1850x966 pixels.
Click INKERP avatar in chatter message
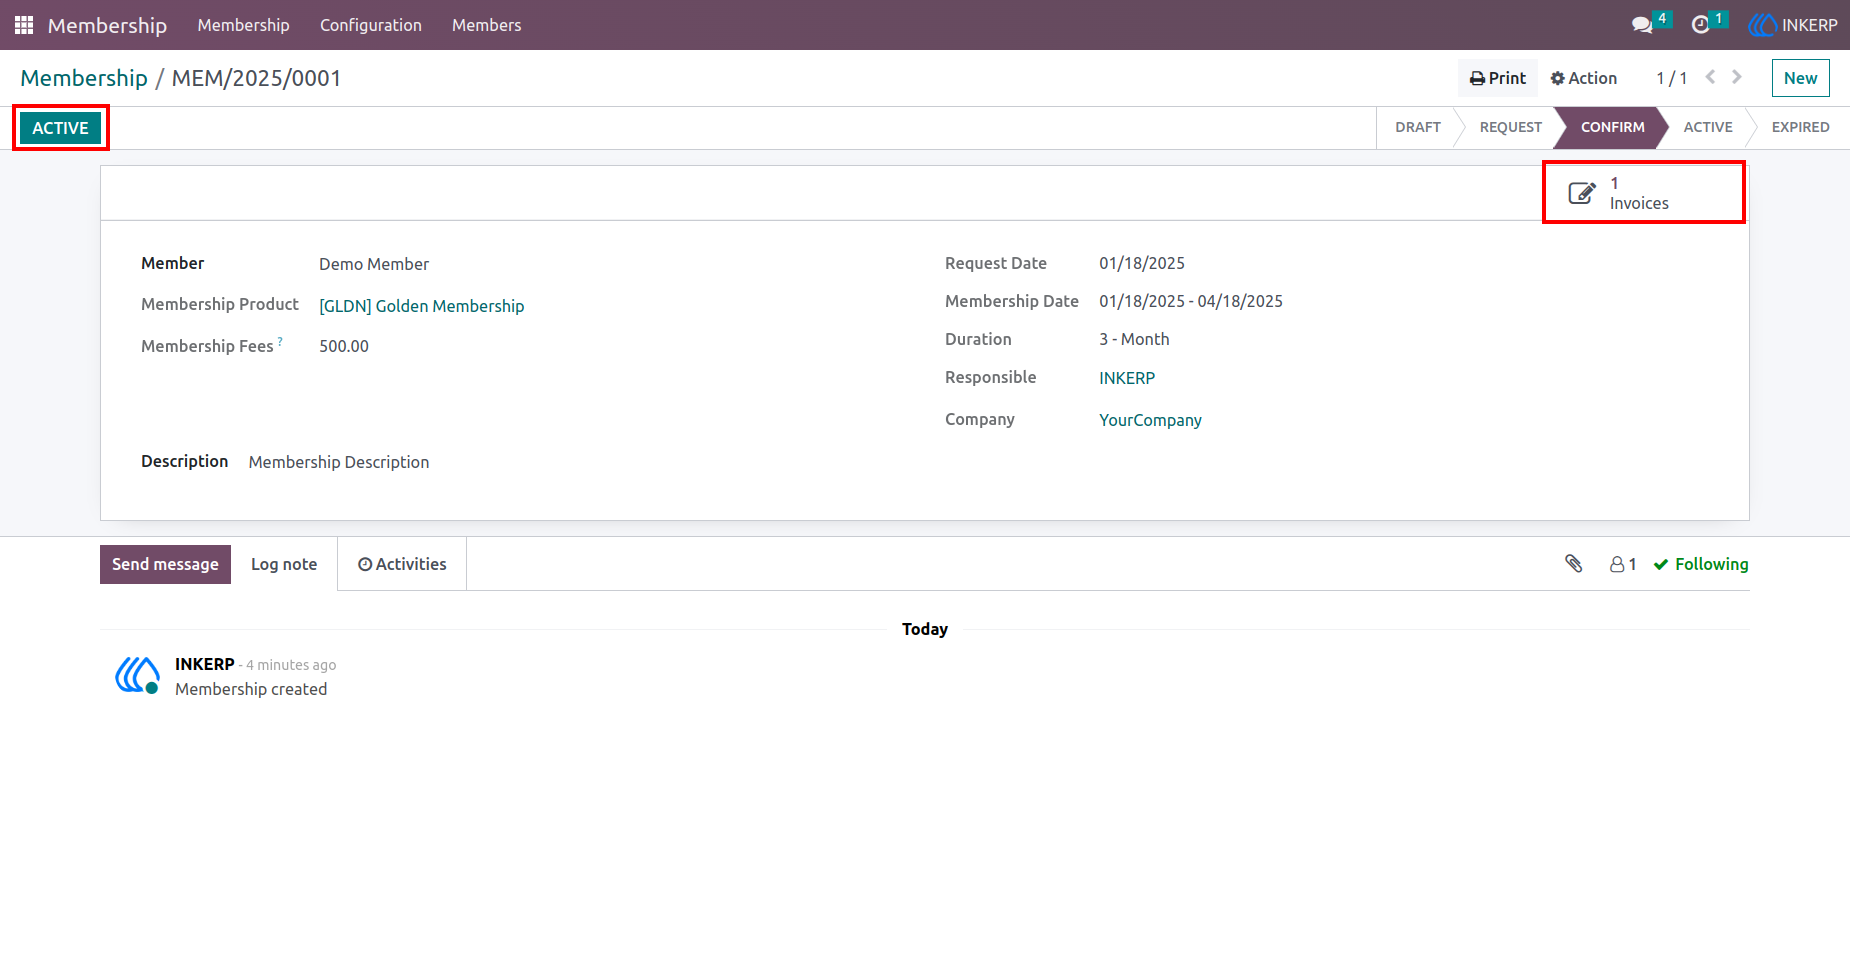[x=138, y=675]
